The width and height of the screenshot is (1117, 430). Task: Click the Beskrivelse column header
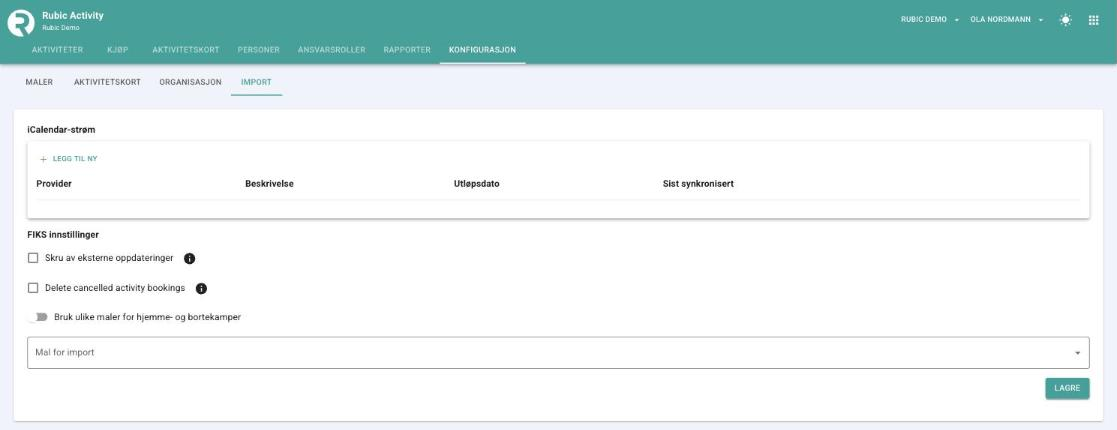pyautogui.click(x=269, y=184)
